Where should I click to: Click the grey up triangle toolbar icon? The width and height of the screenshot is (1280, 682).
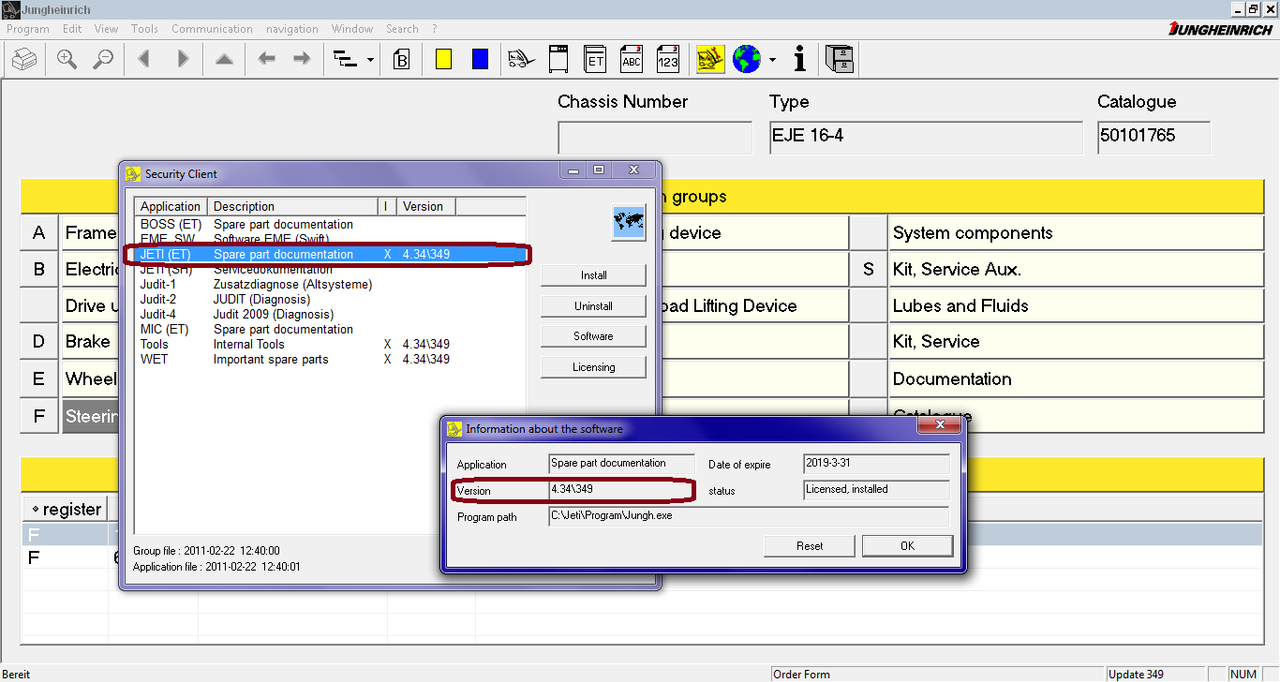click(224, 60)
